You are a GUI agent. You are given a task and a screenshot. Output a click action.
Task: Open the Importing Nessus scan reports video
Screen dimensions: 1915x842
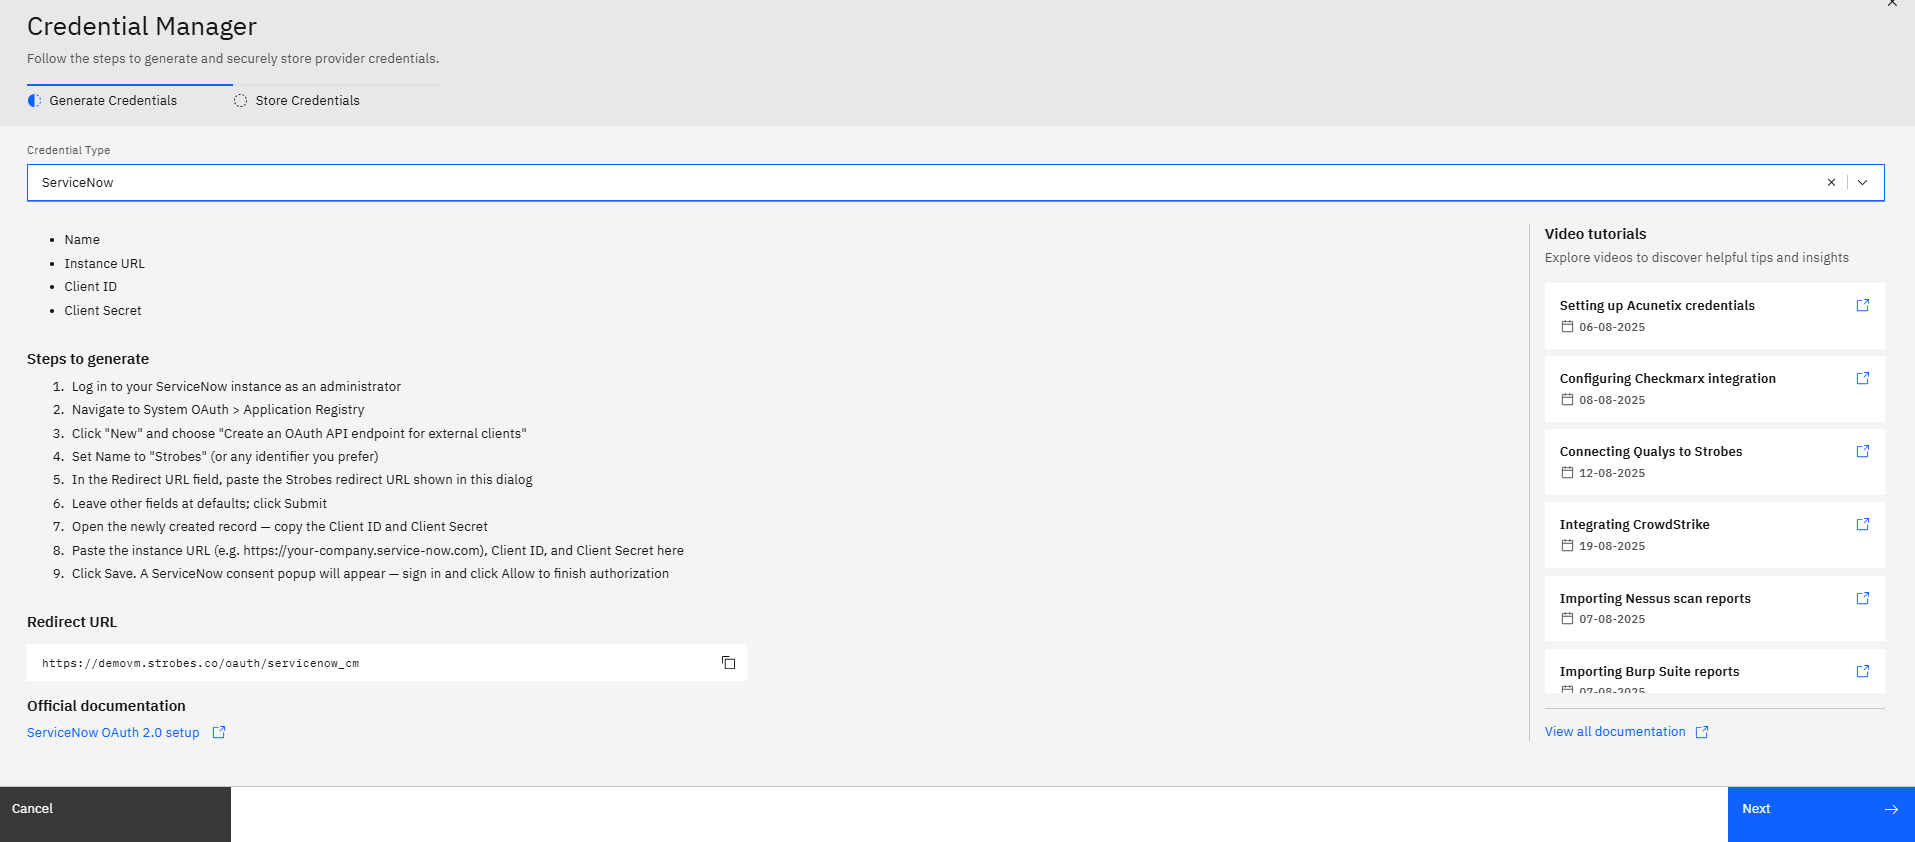(x=1714, y=608)
